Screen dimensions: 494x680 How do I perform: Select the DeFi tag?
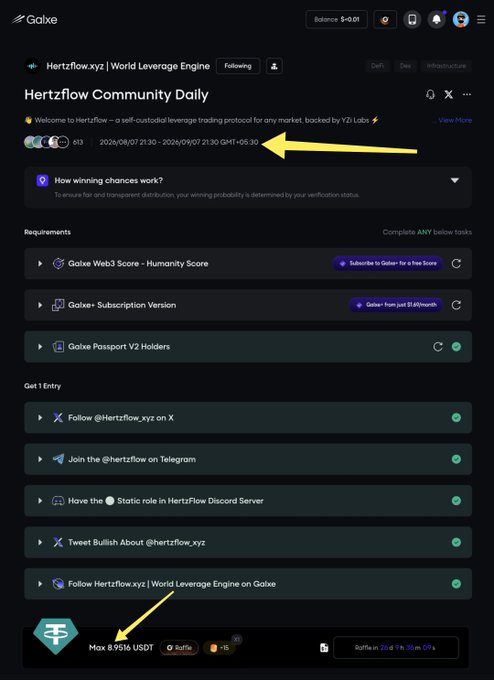click(377, 66)
